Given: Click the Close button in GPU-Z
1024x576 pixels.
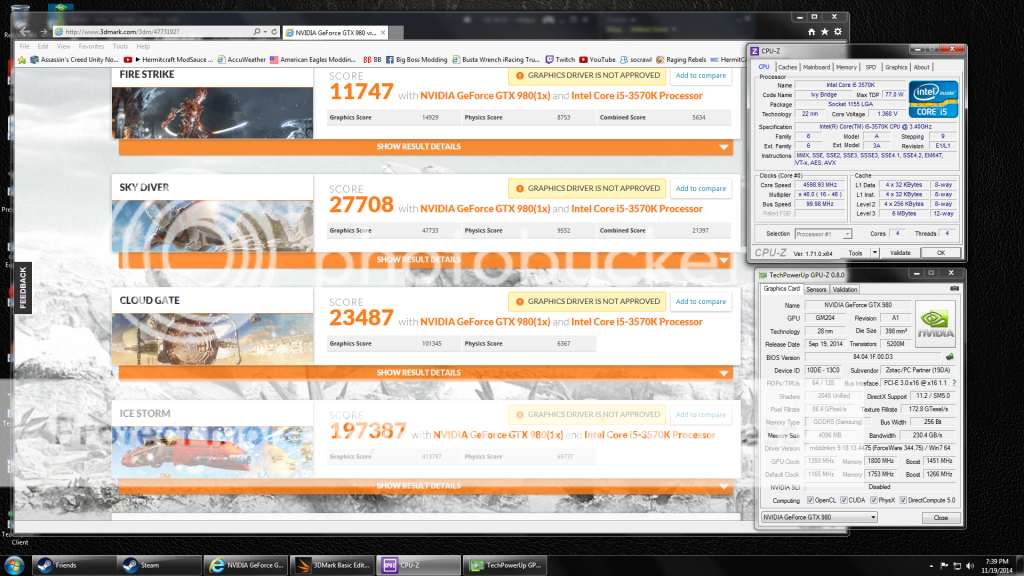Looking at the screenshot, I should pos(940,517).
